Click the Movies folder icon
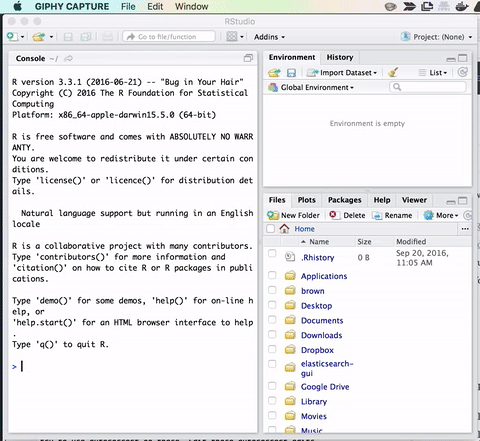 290,416
